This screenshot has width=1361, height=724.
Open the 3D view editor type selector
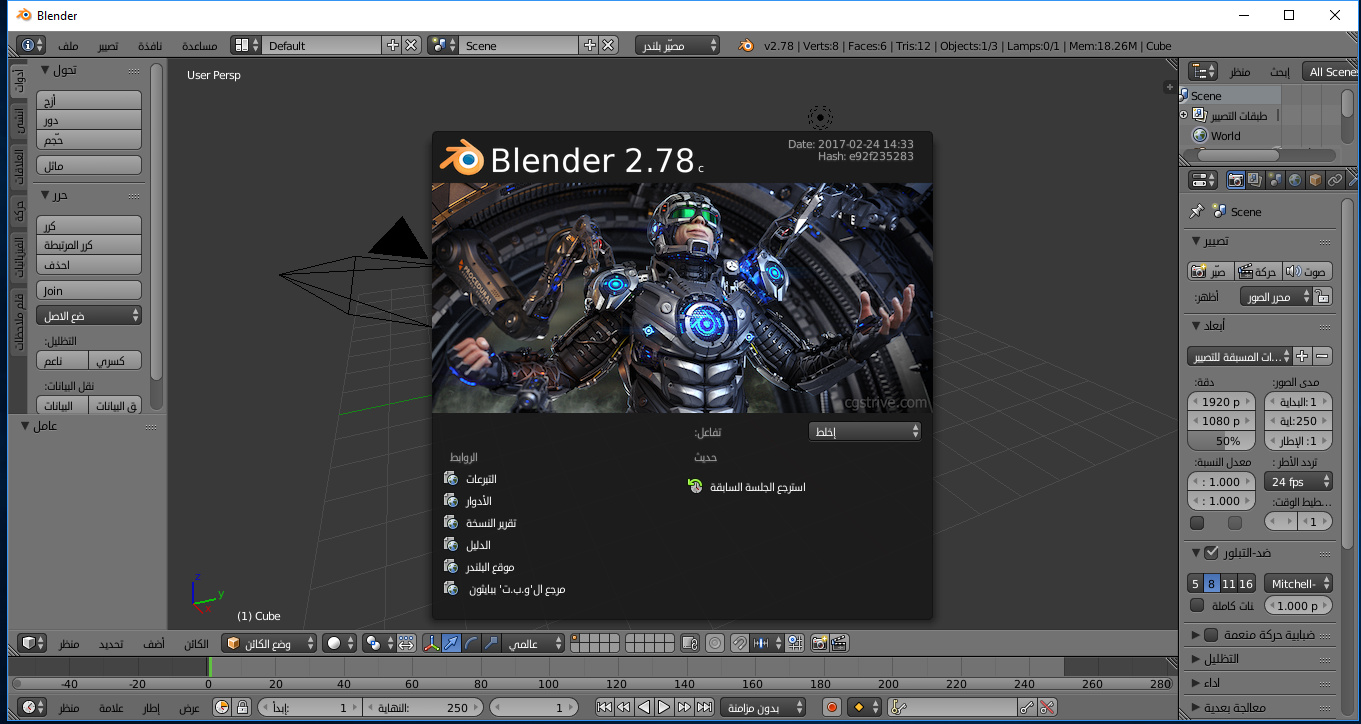(x=33, y=643)
